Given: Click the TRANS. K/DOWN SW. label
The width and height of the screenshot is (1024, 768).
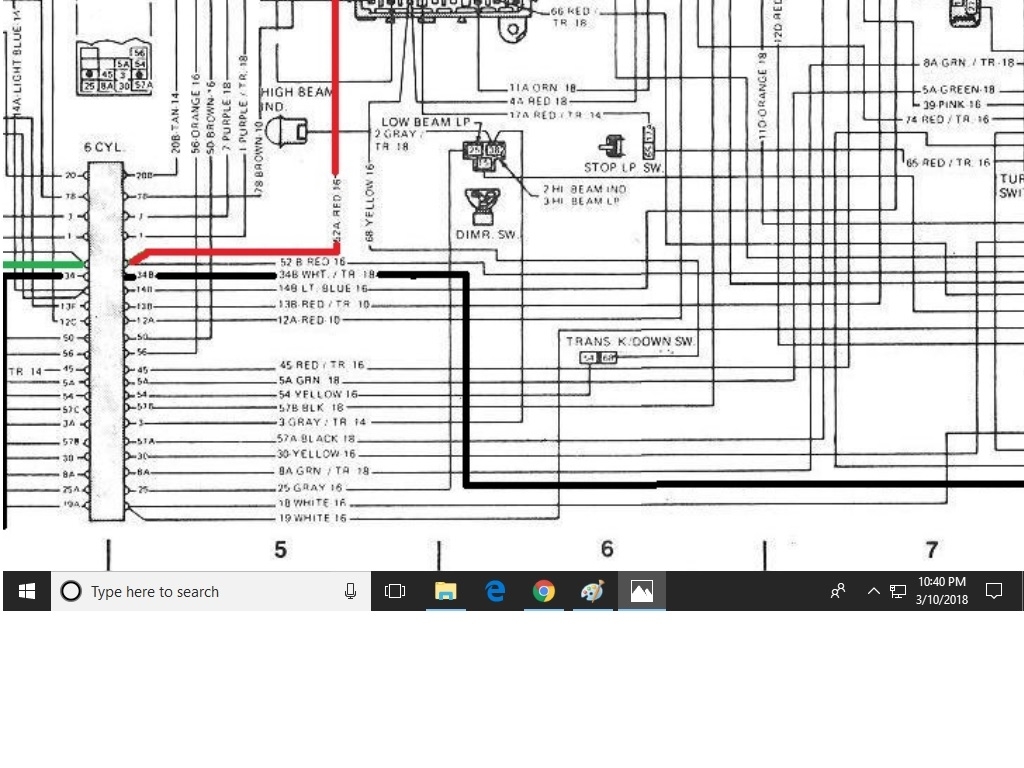Looking at the screenshot, I should [630, 342].
